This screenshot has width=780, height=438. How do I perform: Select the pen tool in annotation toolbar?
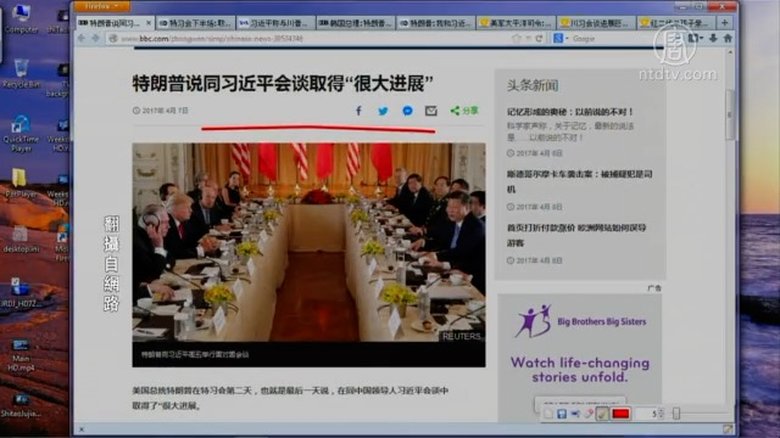pyautogui.click(x=603, y=414)
